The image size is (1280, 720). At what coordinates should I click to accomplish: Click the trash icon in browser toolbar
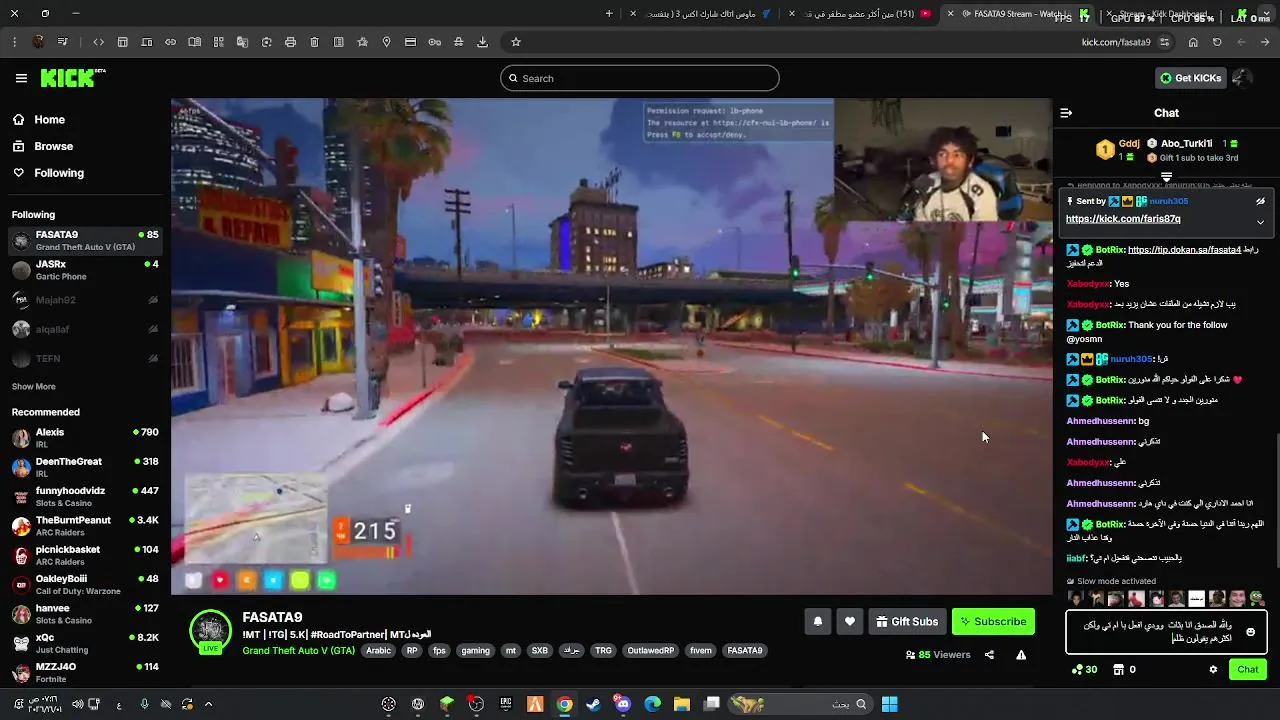(314, 42)
